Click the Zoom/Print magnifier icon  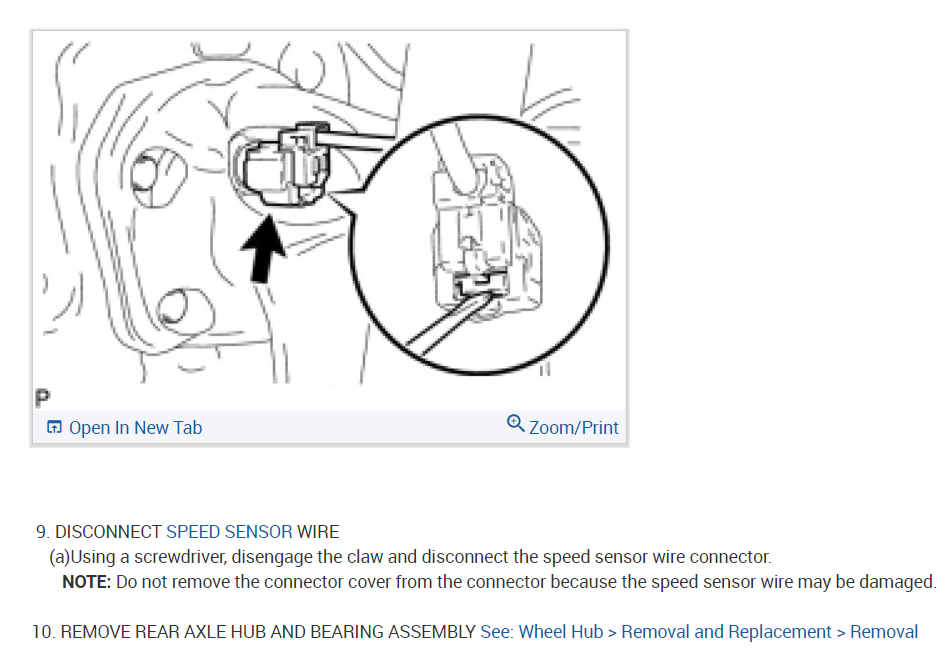(515, 423)
